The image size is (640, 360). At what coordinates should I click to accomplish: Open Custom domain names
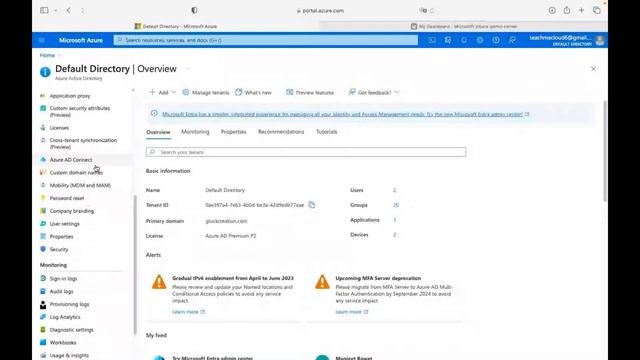(x=76, y=173)
